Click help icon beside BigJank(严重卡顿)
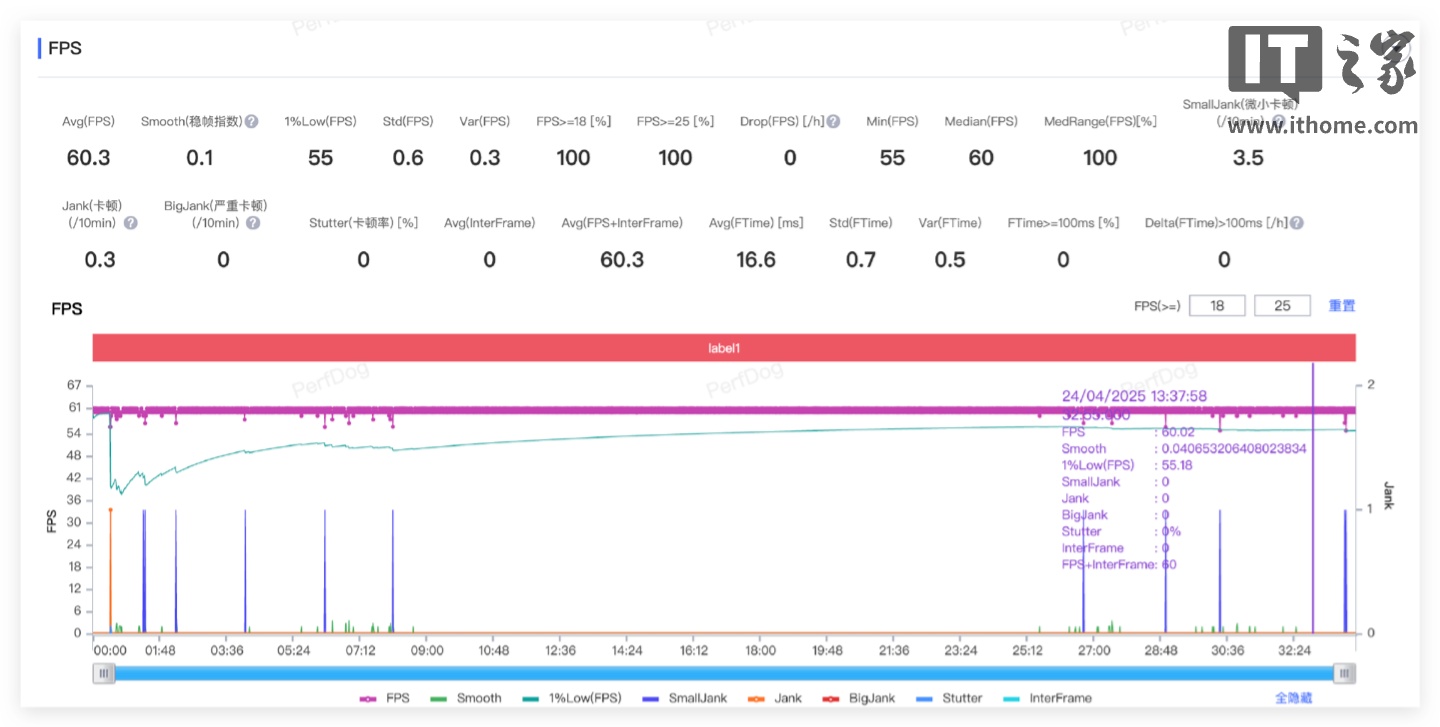The height and width of the screenshot is (727, 1440). click(253, 223)
